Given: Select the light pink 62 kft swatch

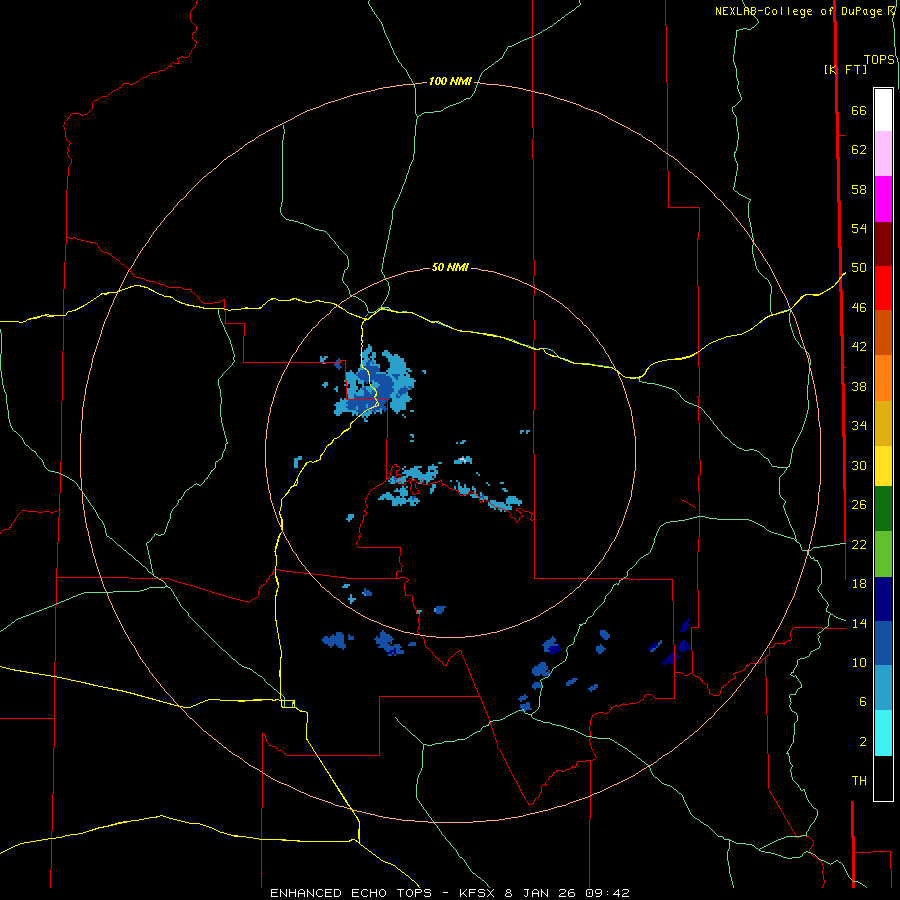Looking at the screenshot, I should (883, 153).
